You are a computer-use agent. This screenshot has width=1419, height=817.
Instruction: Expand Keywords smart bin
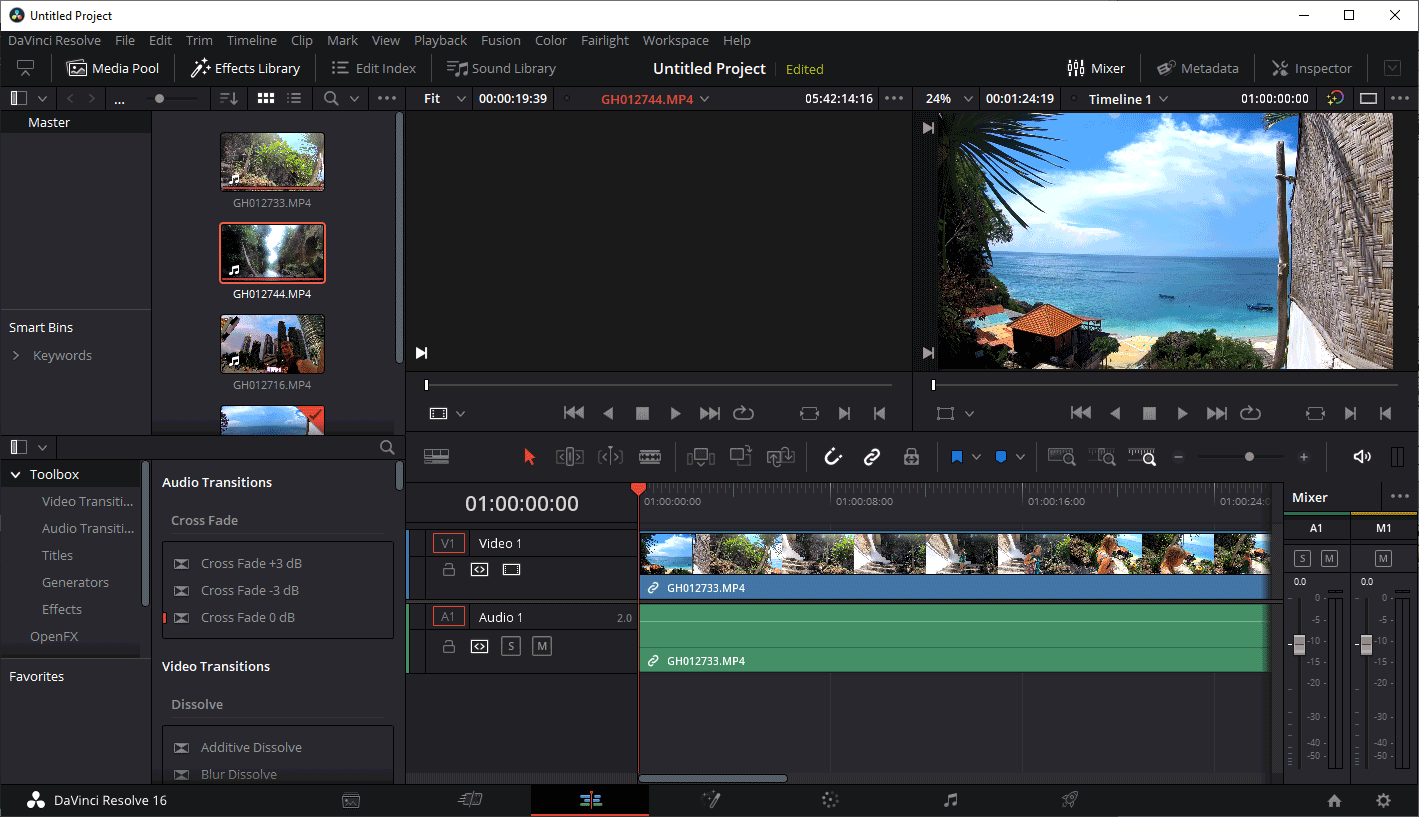[x=15, y=356]
